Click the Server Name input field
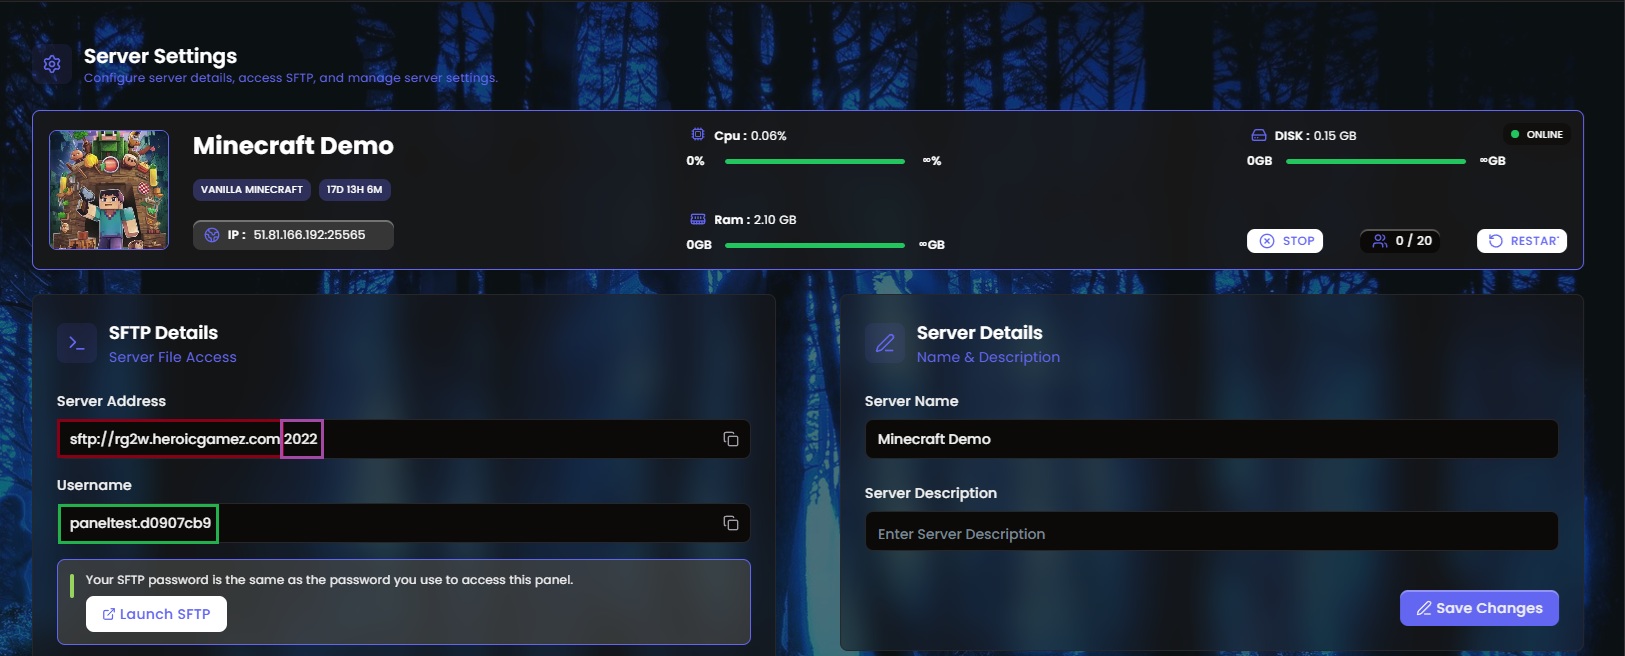 (1210, 439)
